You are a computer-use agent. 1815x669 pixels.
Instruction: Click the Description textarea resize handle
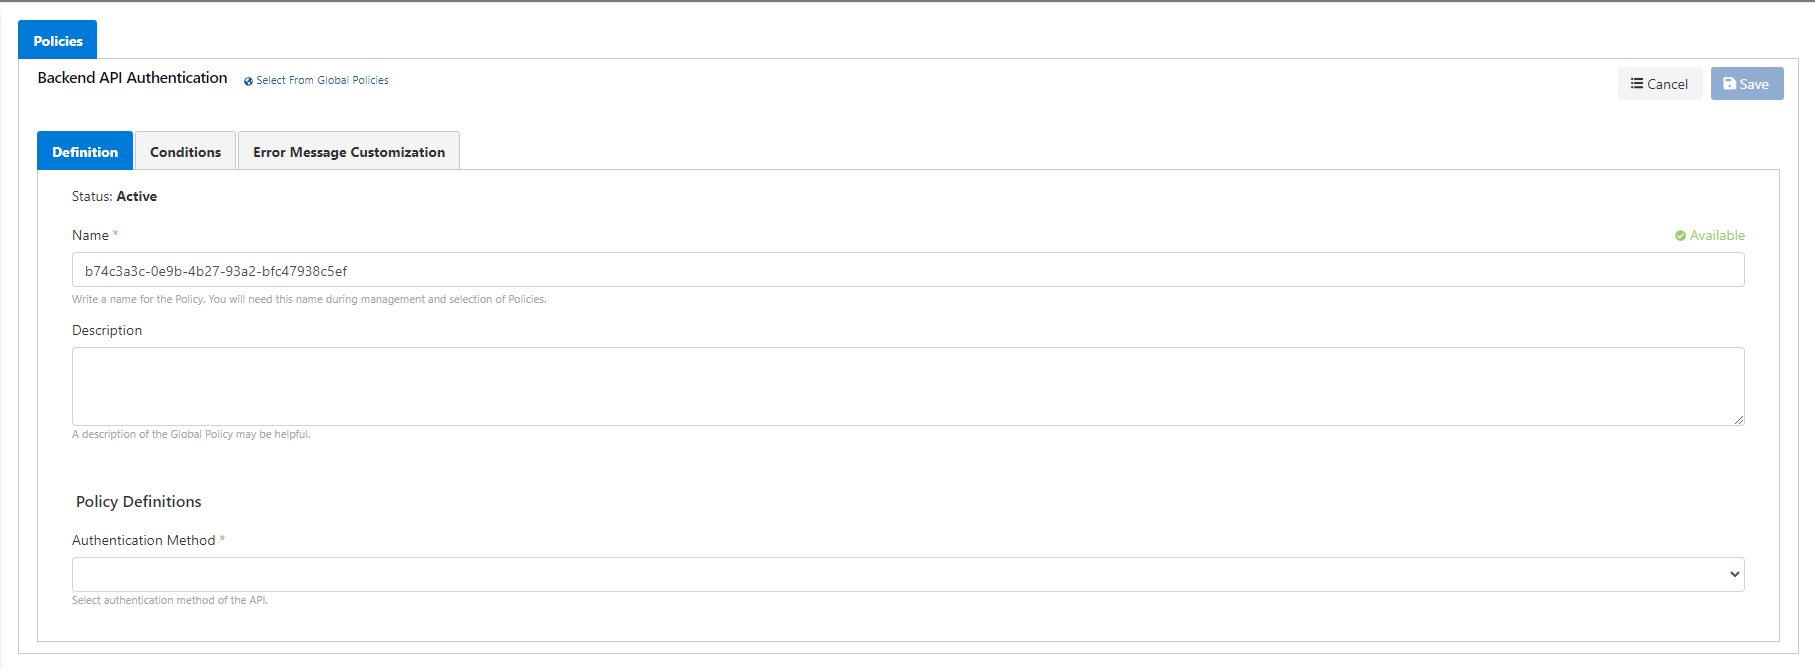click(x=1739, y=420)
